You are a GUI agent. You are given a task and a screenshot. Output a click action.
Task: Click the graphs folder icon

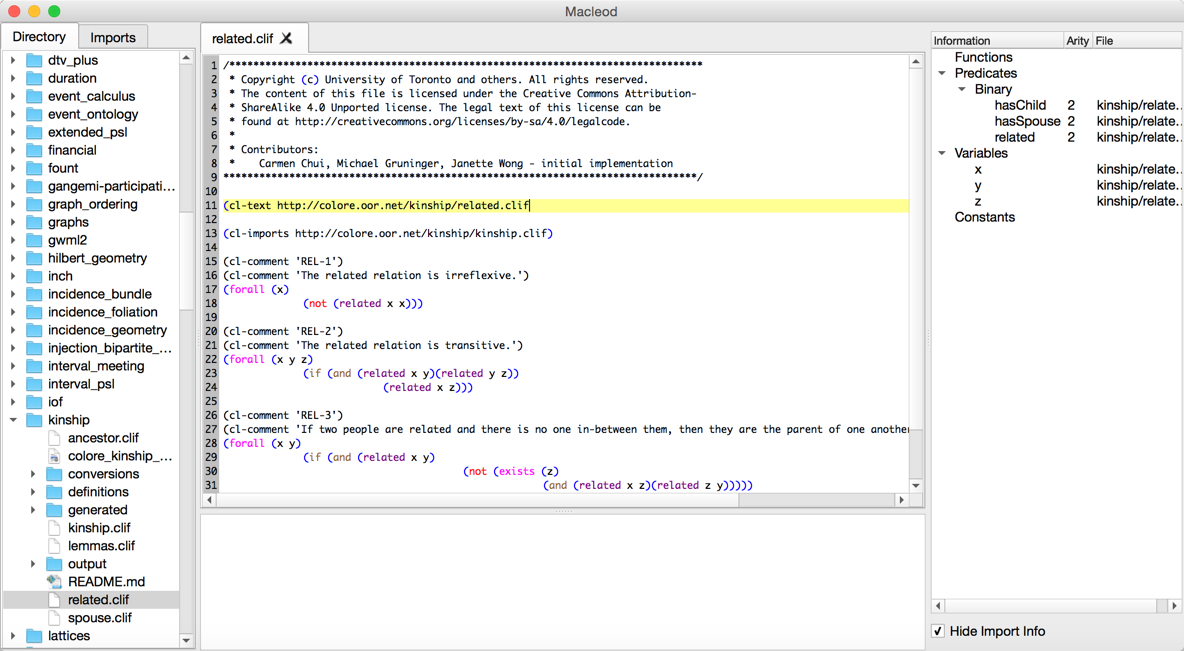[x=34, y=222]
